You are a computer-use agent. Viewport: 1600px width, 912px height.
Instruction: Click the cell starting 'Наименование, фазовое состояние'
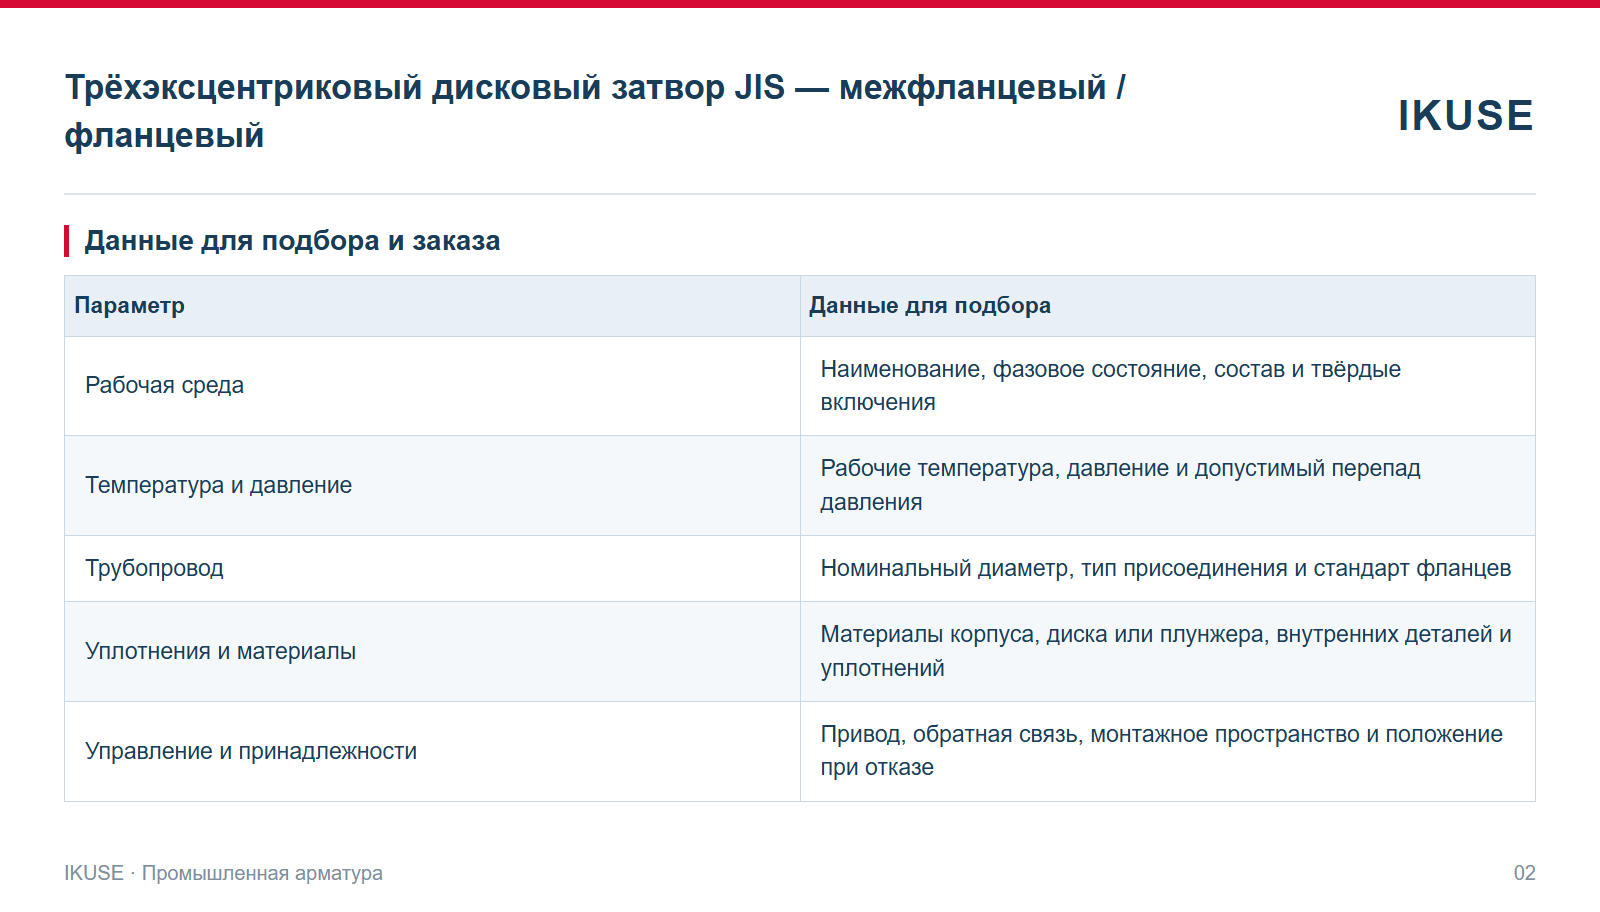tap(1168, 386)
